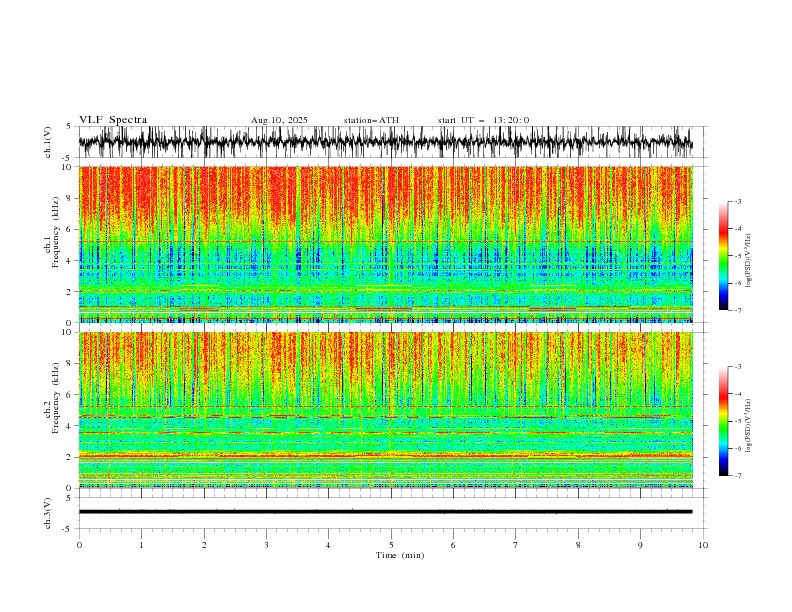Click the time-axis tick label '7'
Screen dimensions: 792x612
pos(516,545)
